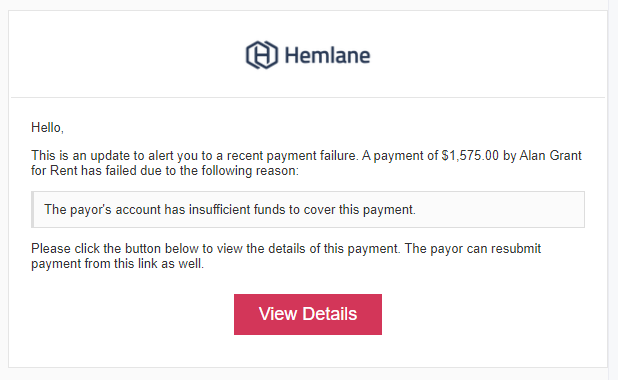Open the View Details button

(308, 314)
